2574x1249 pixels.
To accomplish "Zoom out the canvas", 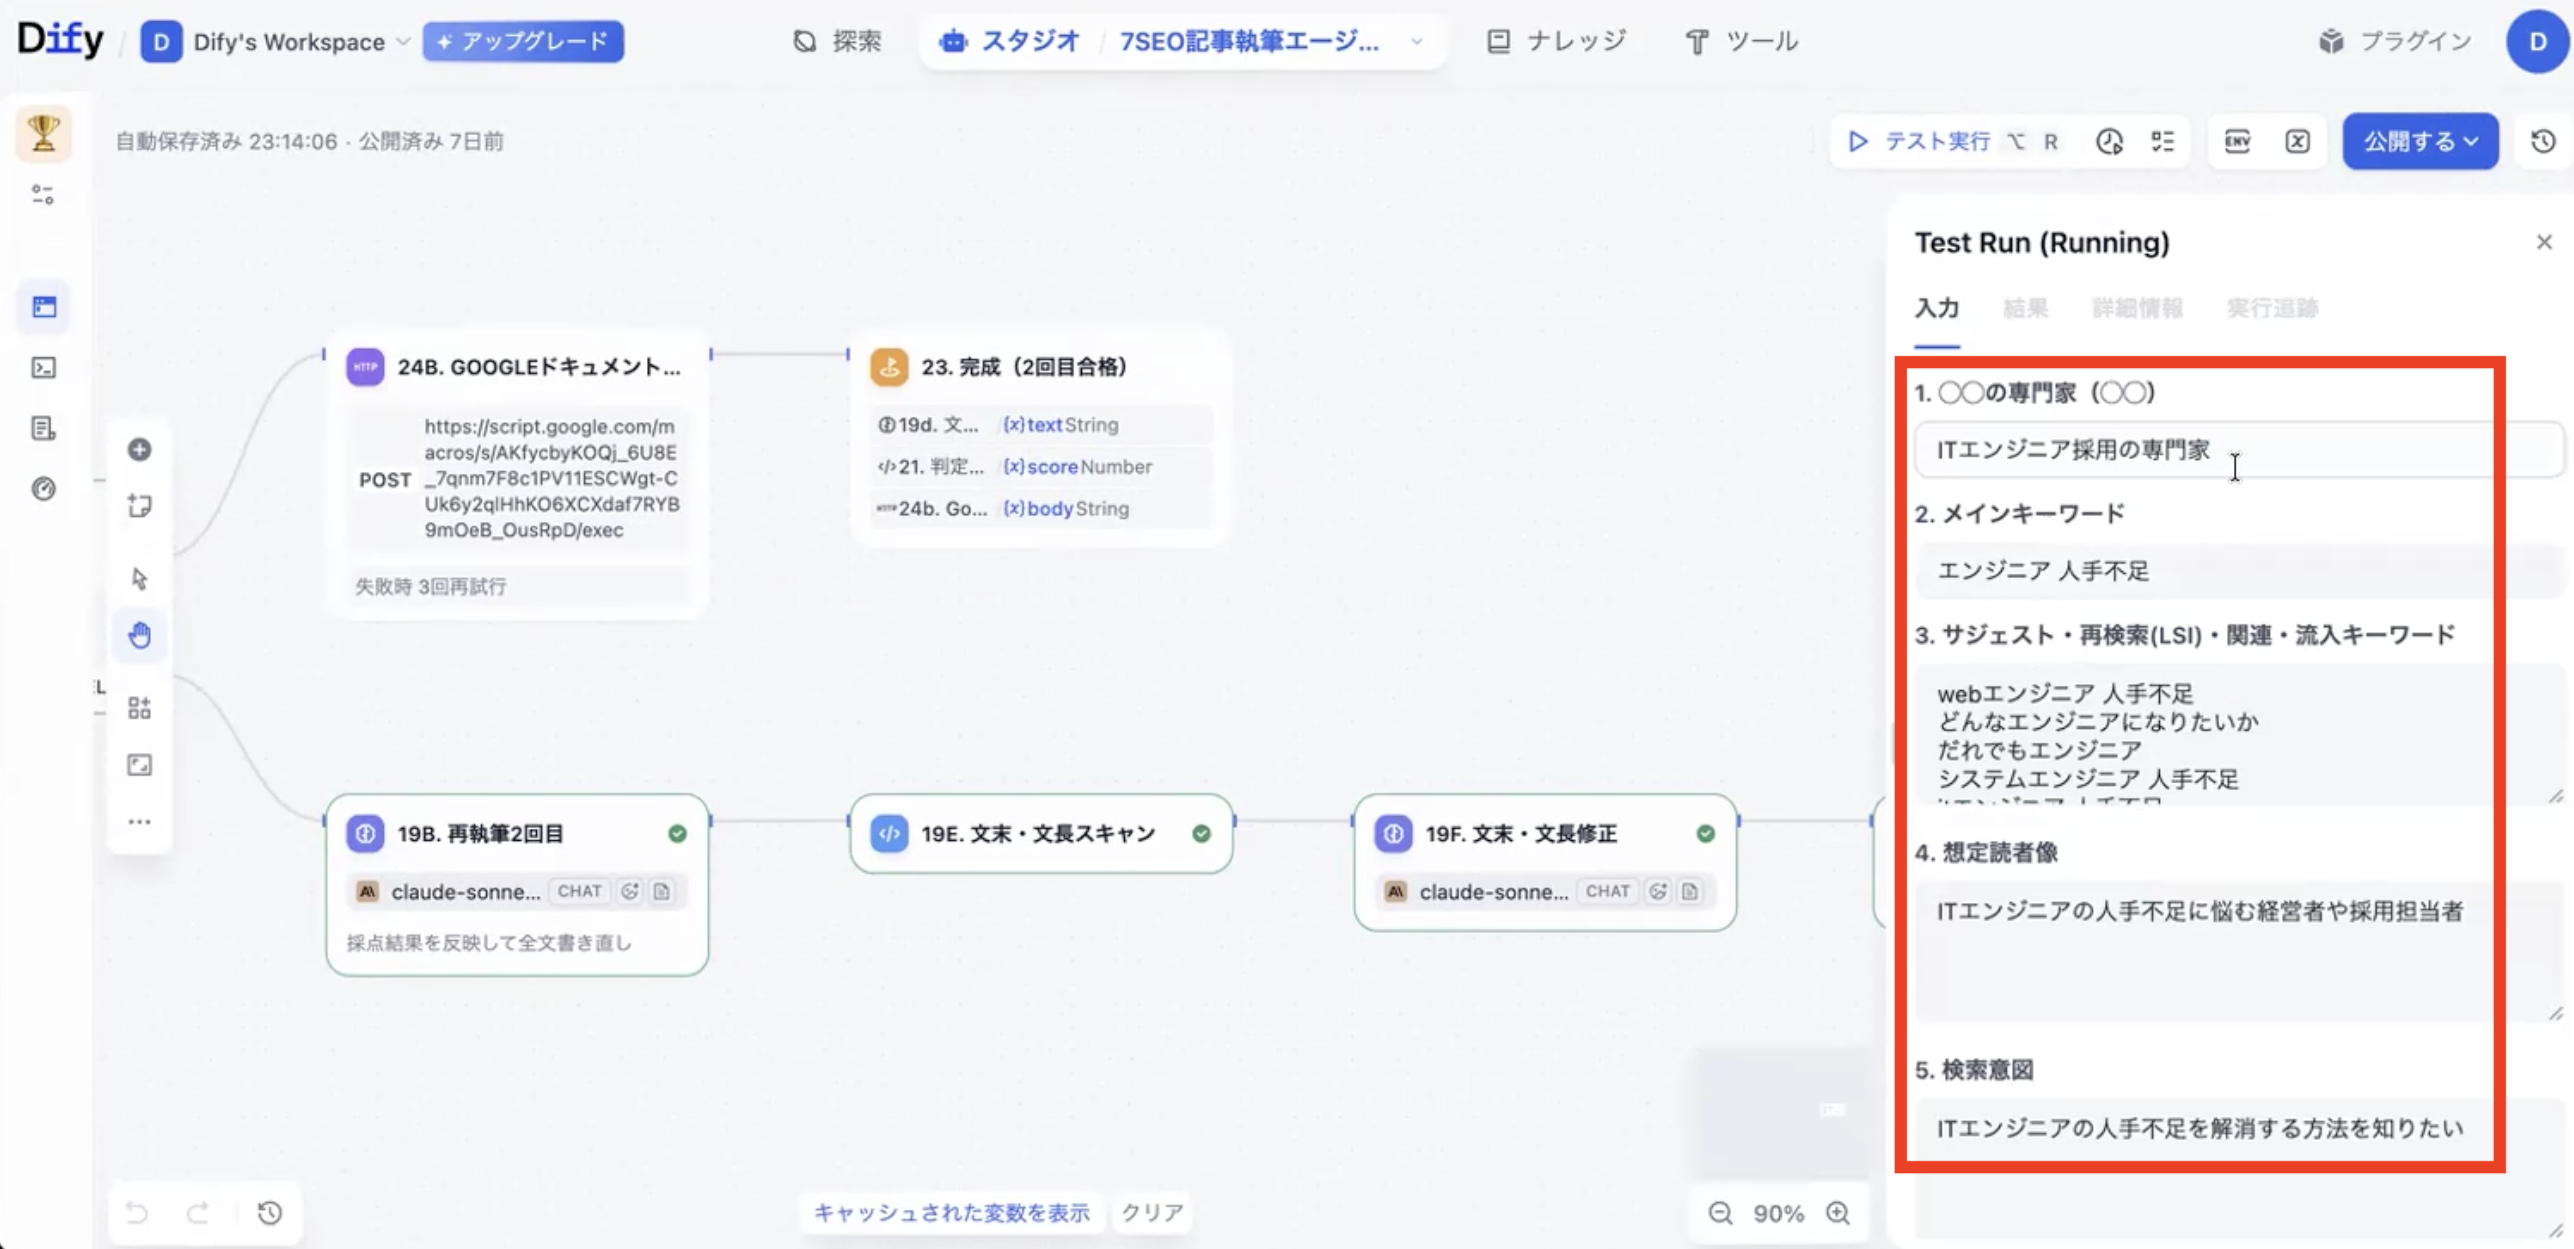I will [x=1720, y=1213].
